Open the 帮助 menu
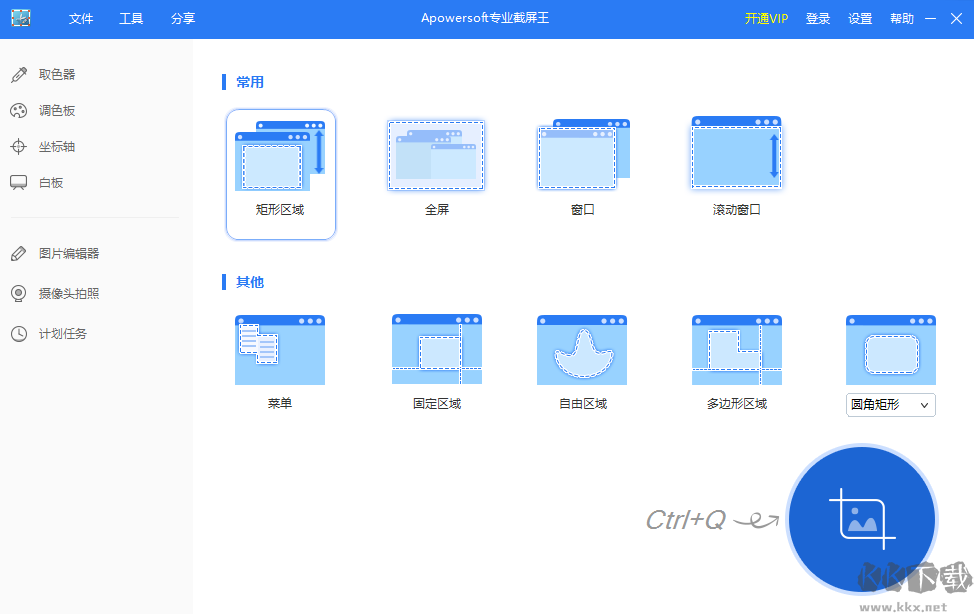The height and width of the screenshot is (614, 974). tap(901, 19)
